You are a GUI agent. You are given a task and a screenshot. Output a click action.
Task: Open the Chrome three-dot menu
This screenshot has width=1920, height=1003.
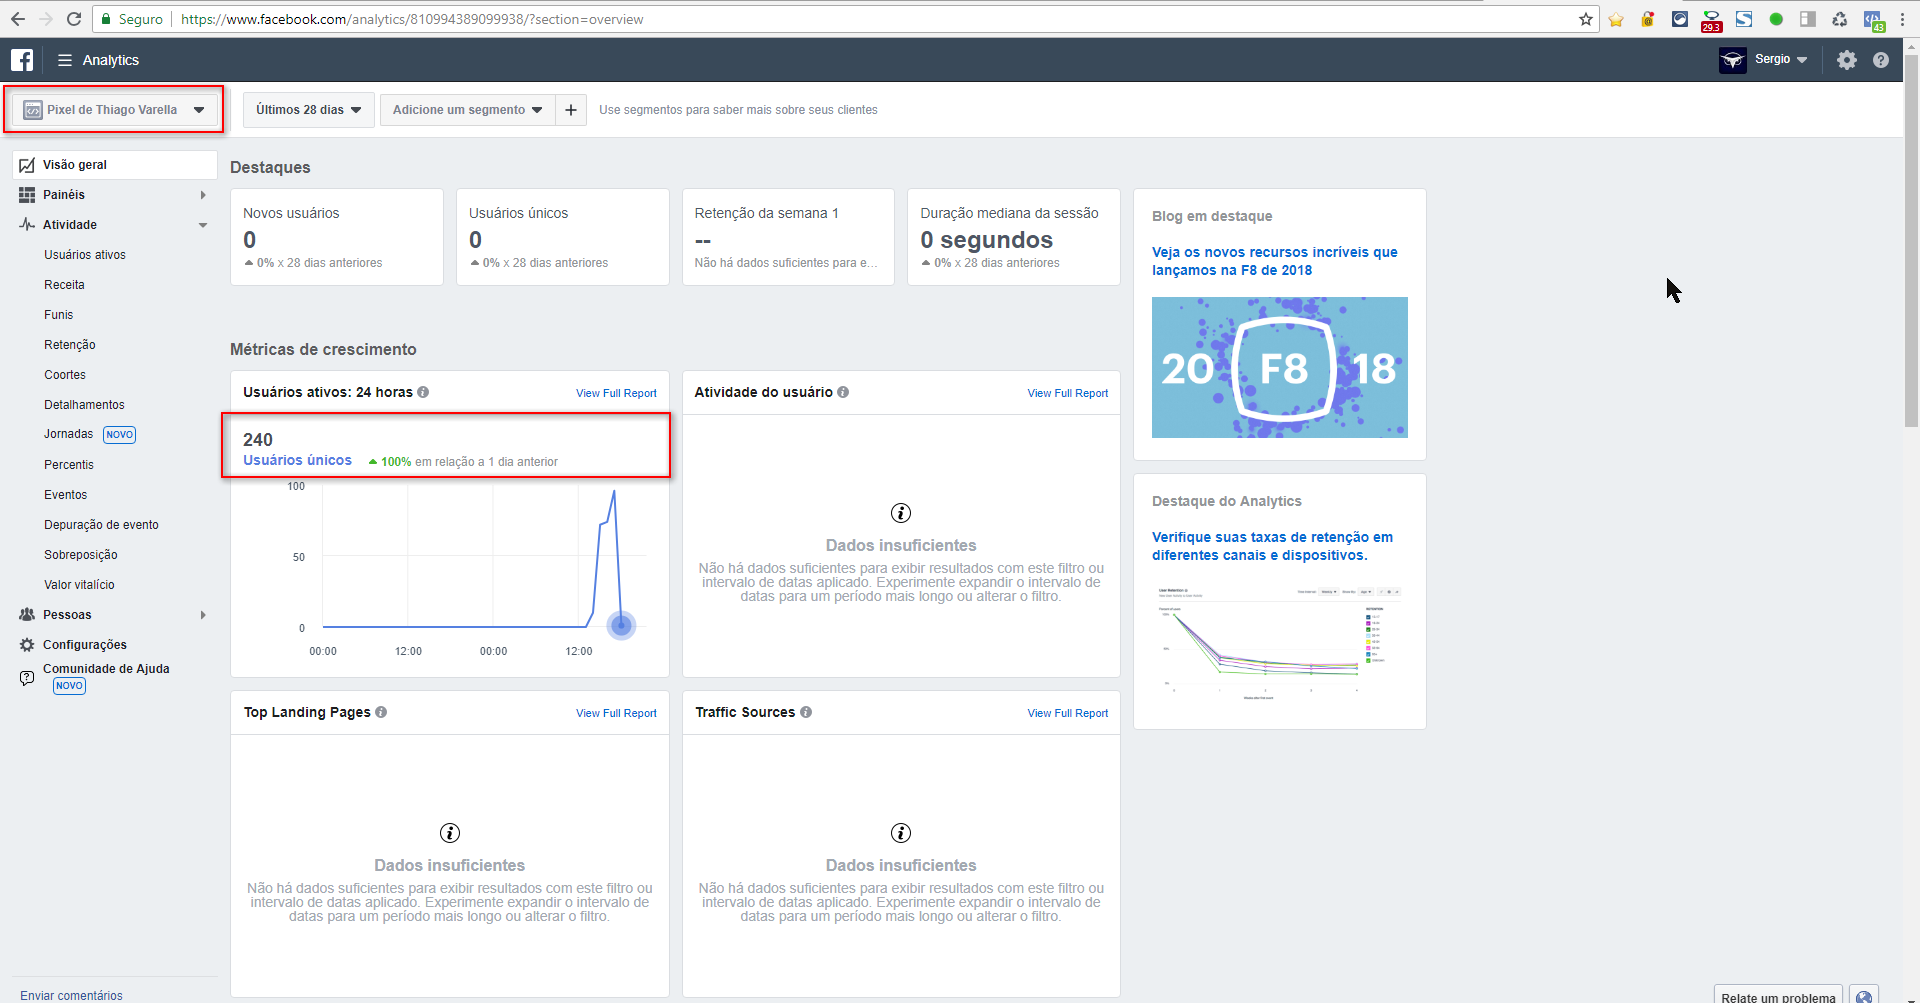coord(1902,19)
